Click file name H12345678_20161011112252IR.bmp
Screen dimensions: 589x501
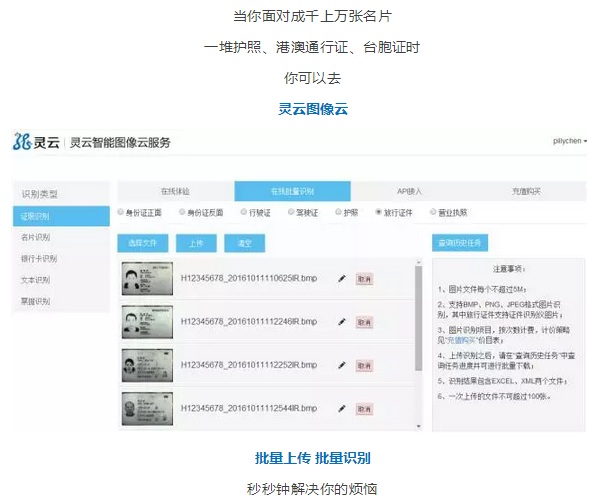click(x=249, y=365)
